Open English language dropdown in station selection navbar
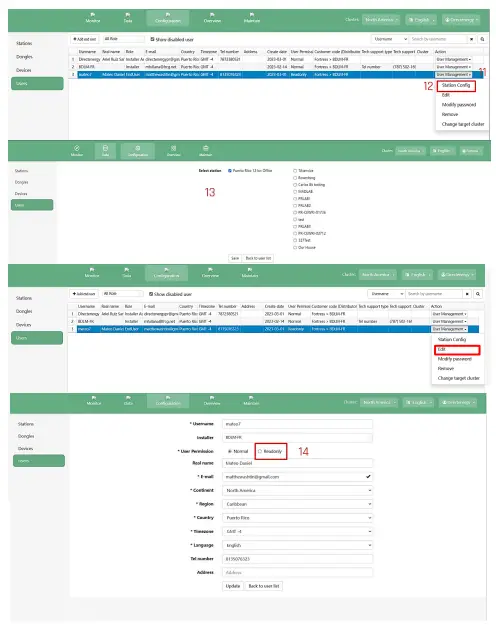This screenshot has height=637, width=496. (x=442, y=151)
